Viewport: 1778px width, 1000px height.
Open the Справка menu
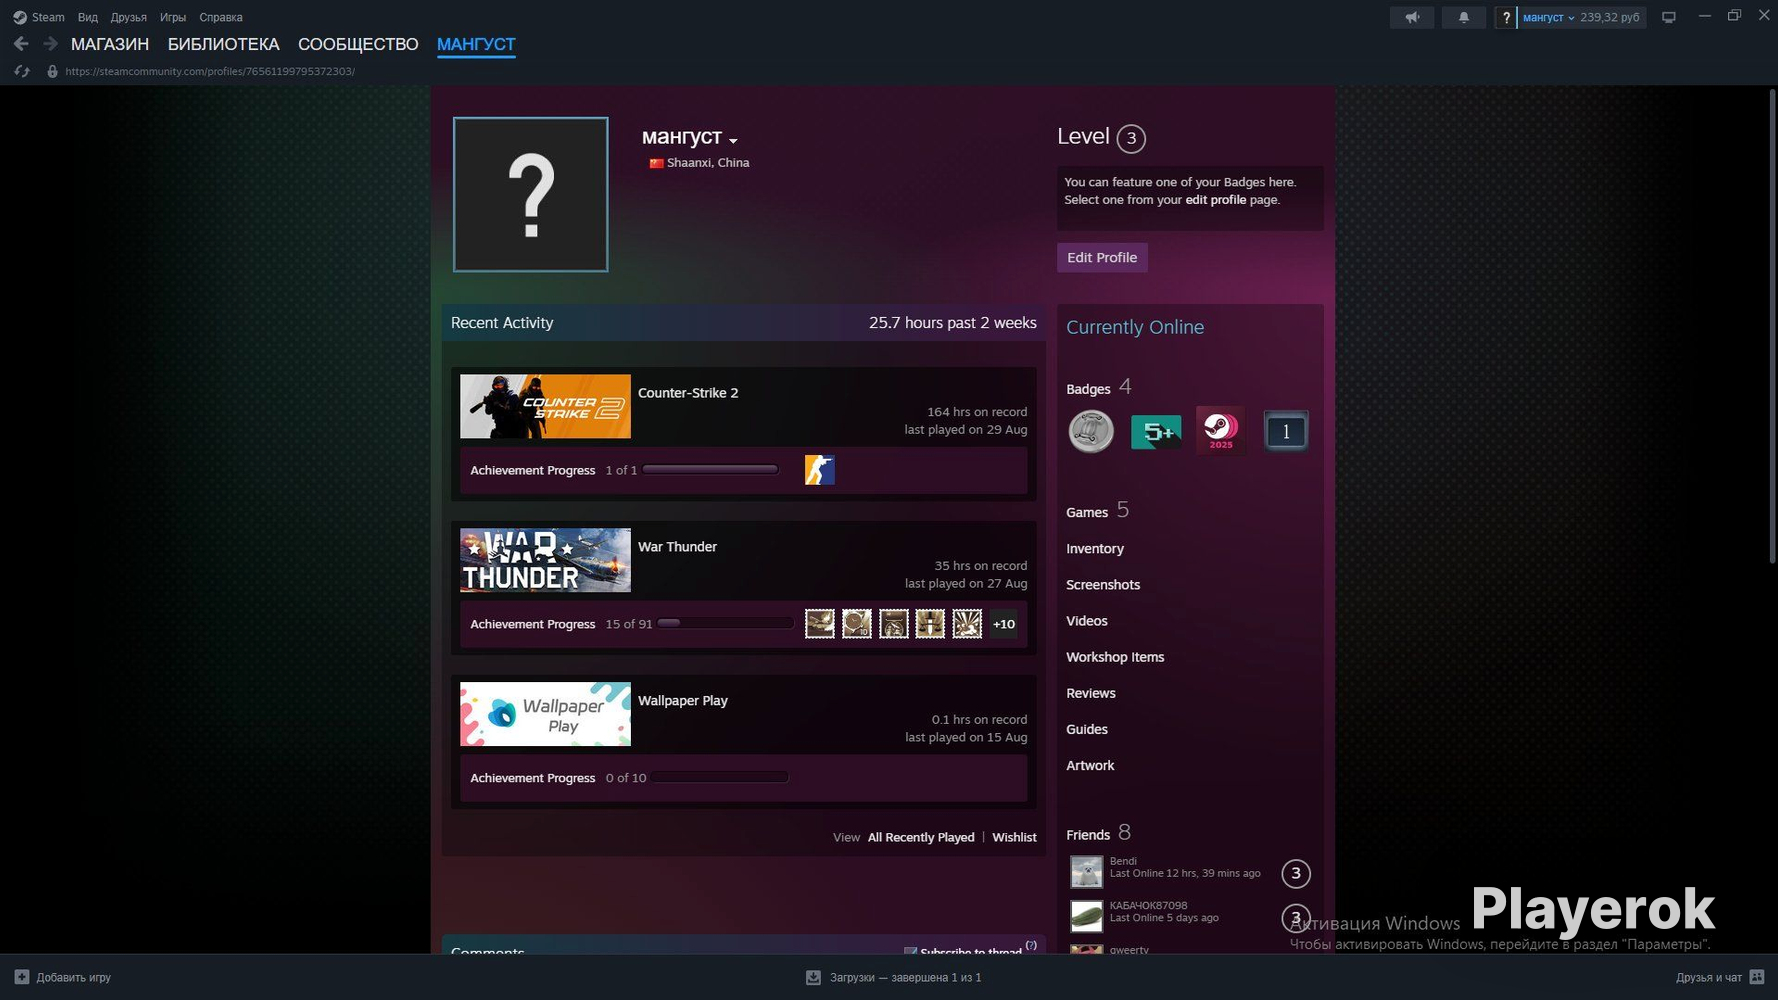pyautogui.click(x=221, y=17)
